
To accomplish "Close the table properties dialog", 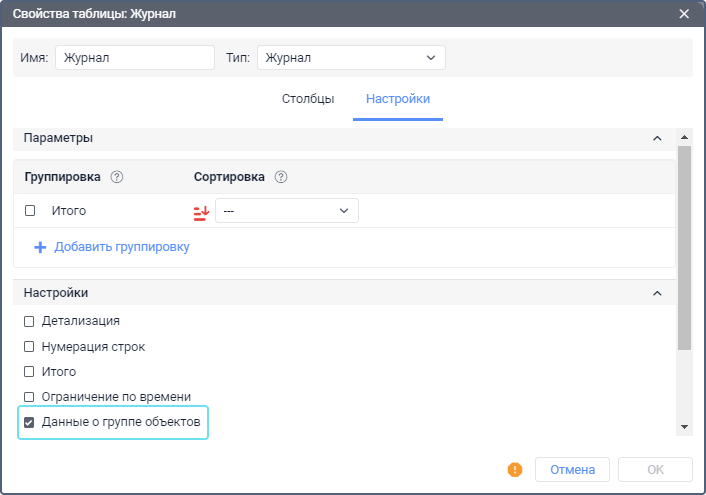I will [685, 13].
